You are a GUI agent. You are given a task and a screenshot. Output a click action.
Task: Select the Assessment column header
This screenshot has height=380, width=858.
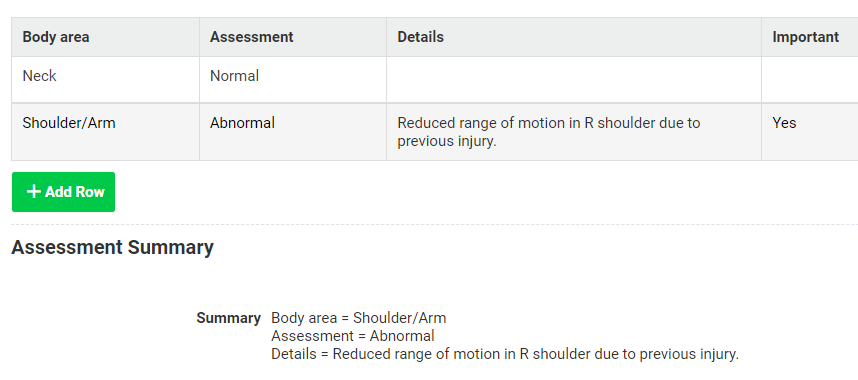click(x=293, y=37)
